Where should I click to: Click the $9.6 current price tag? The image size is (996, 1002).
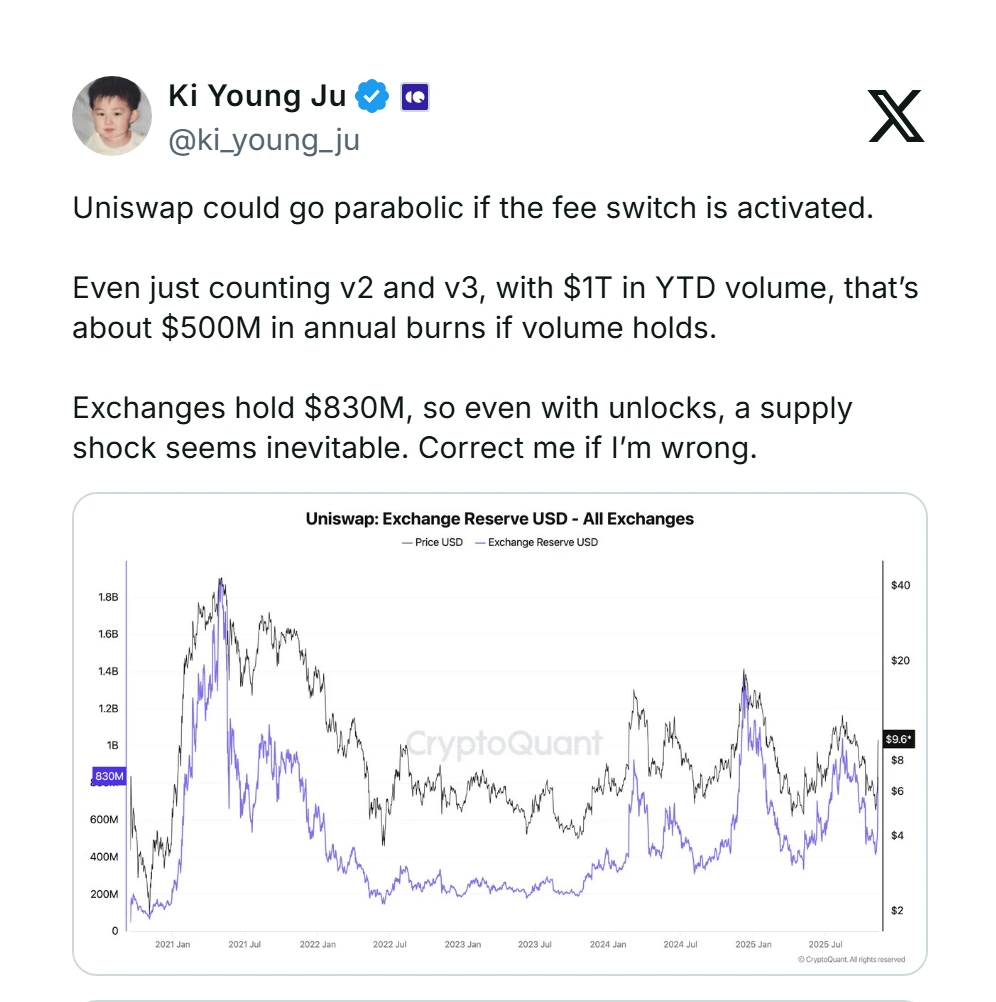coord(899,739)
